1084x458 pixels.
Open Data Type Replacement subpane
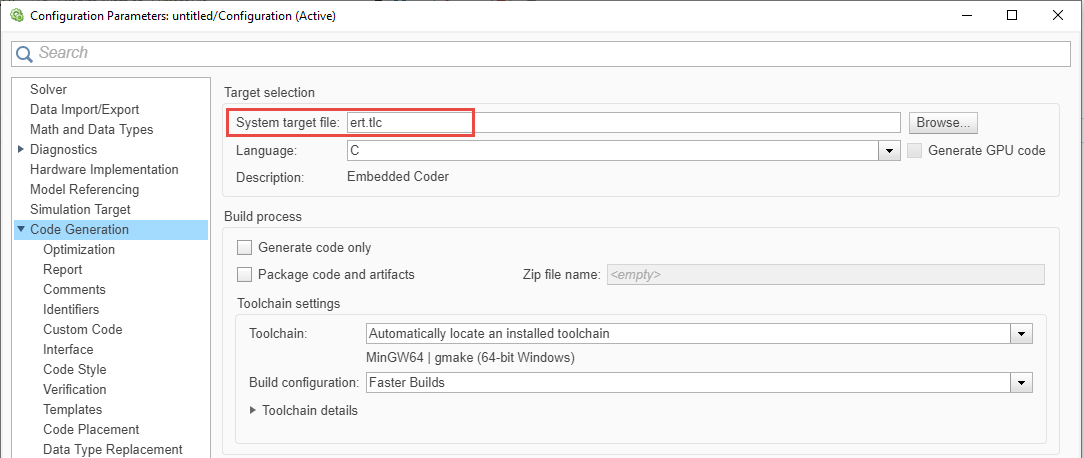point(113,450)
